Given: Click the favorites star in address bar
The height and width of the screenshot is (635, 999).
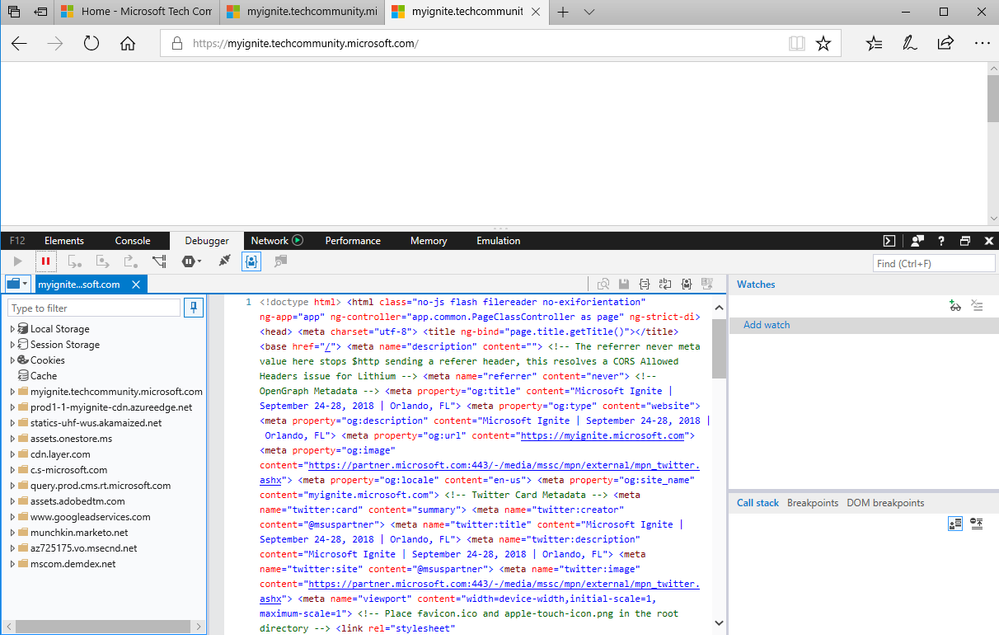Looking at the screenshot, I should [x=823, y=43].
